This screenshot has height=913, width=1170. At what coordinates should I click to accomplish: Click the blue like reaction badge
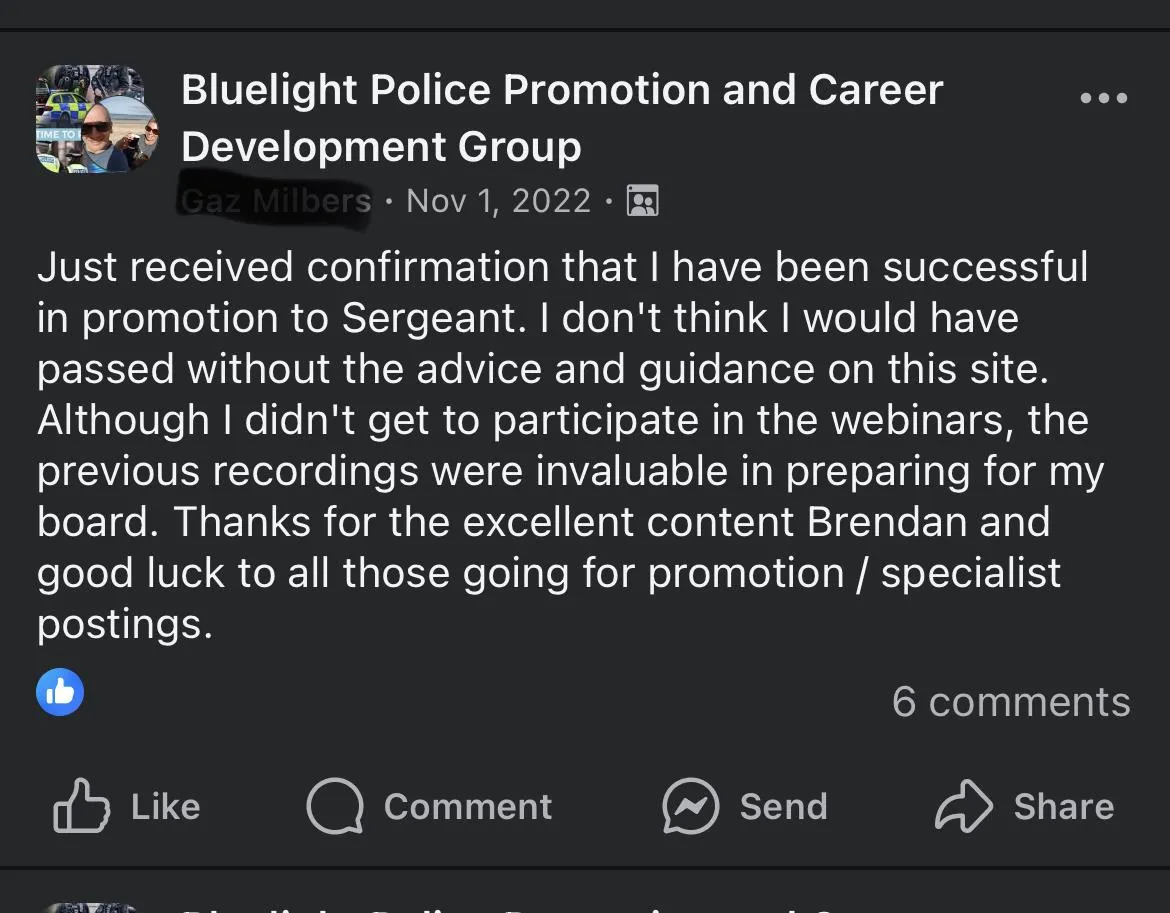pyautogui.click(x=60, y=692)
